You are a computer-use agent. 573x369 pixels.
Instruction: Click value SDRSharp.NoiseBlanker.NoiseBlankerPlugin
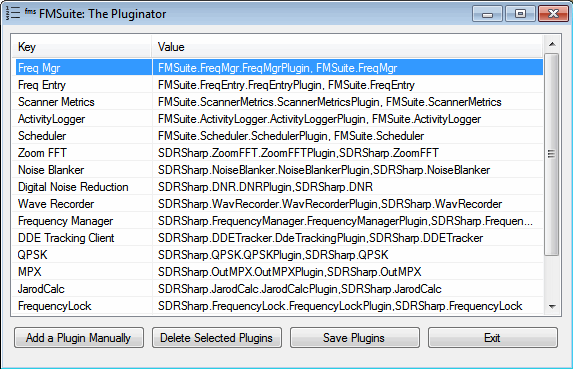click(324, 170)
